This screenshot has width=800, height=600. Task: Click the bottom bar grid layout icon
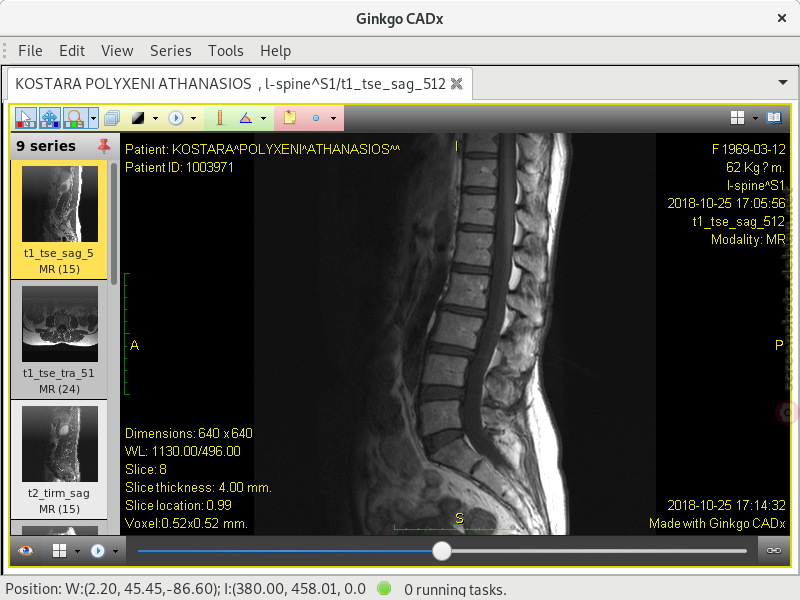click(x=60, y=551)
